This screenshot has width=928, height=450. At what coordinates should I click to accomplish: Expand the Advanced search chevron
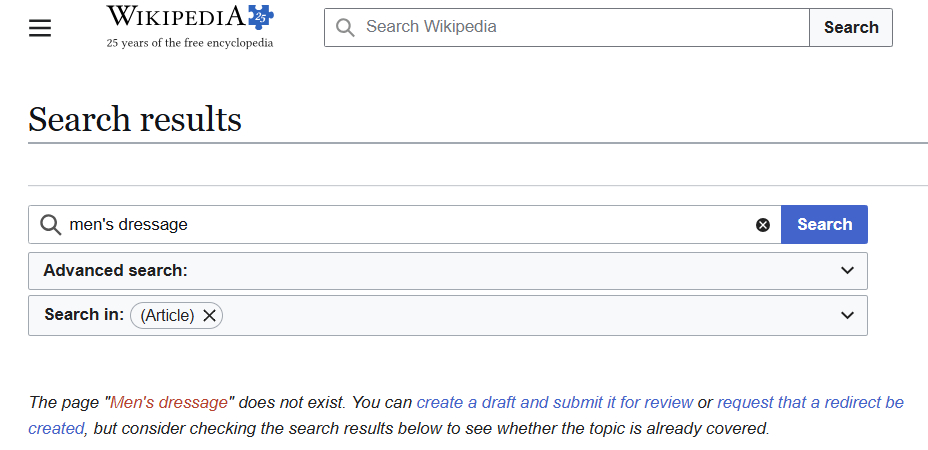tap(847, 271)
